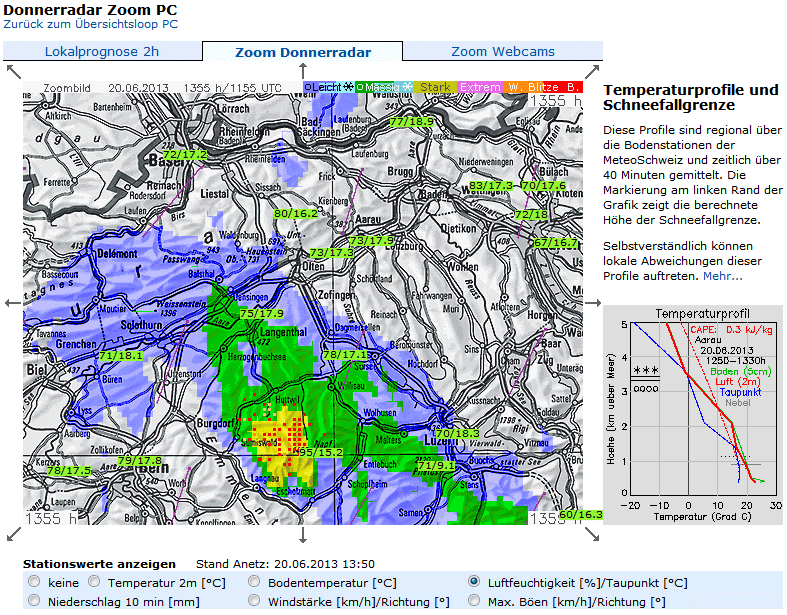
Task: Open the 'Mehr...' link for profiles
Action: (x=722, y=276)
